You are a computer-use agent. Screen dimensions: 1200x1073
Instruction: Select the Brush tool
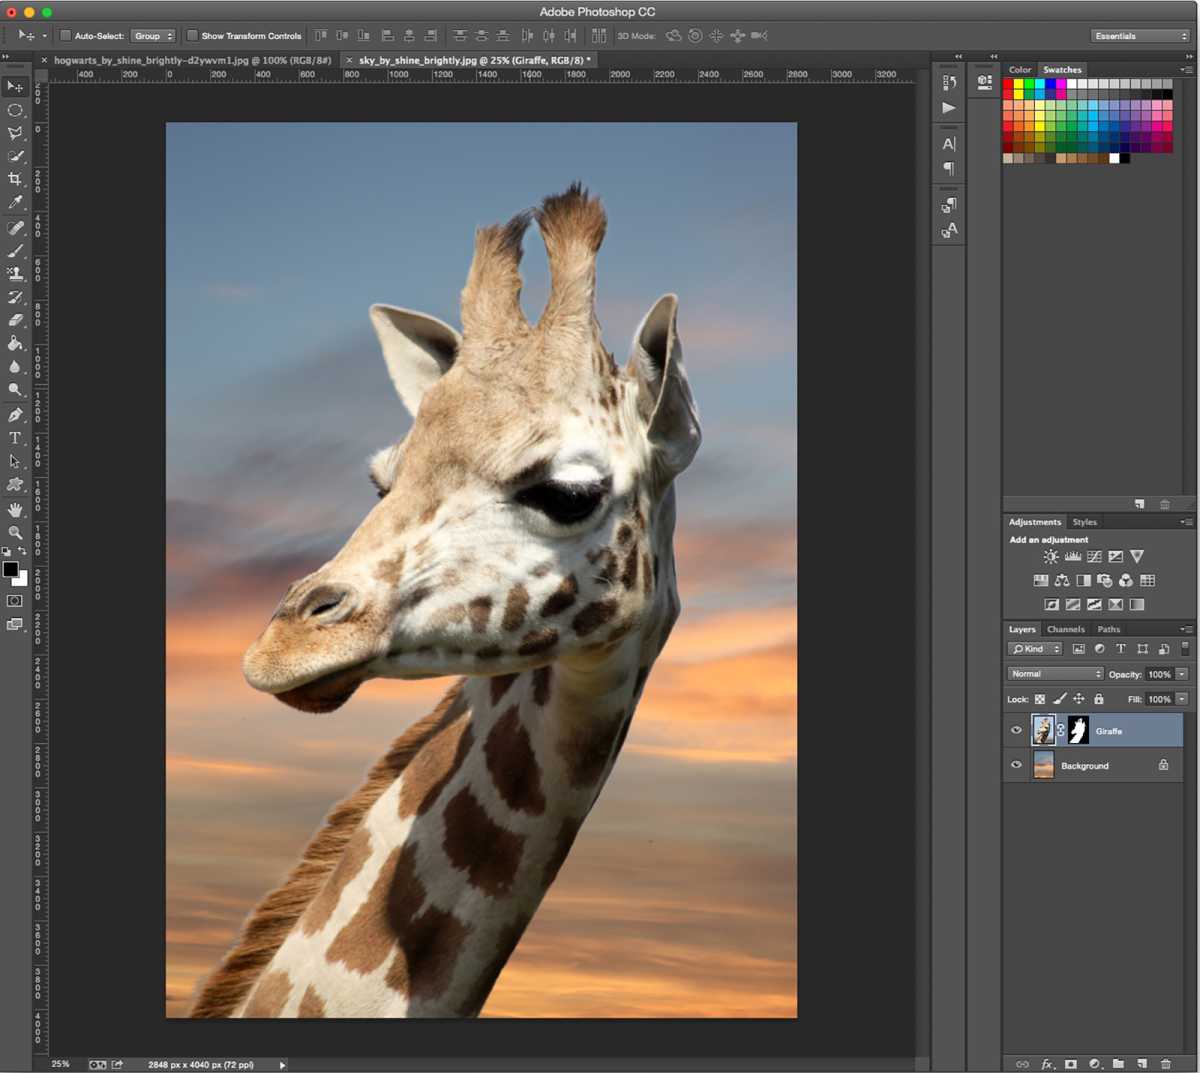(15, 251)
